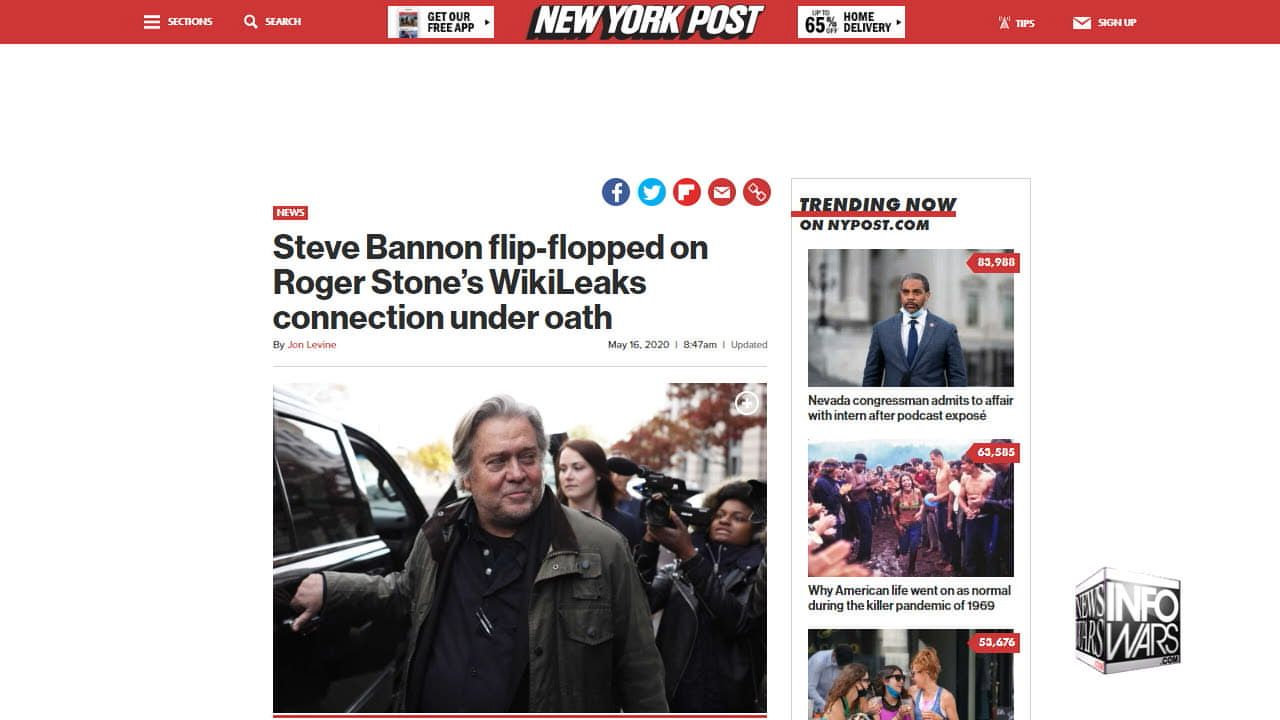The image size is (1280, 720).
Task: Open the Home Delivery offer banner
Action: coord(851,22)
